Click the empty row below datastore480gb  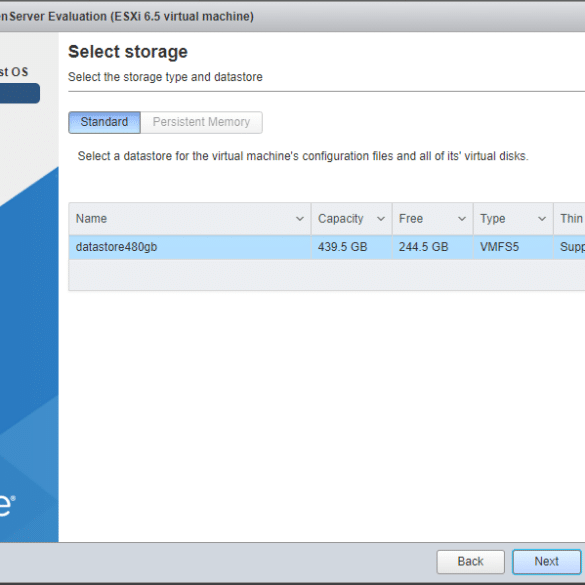point(326,275)
